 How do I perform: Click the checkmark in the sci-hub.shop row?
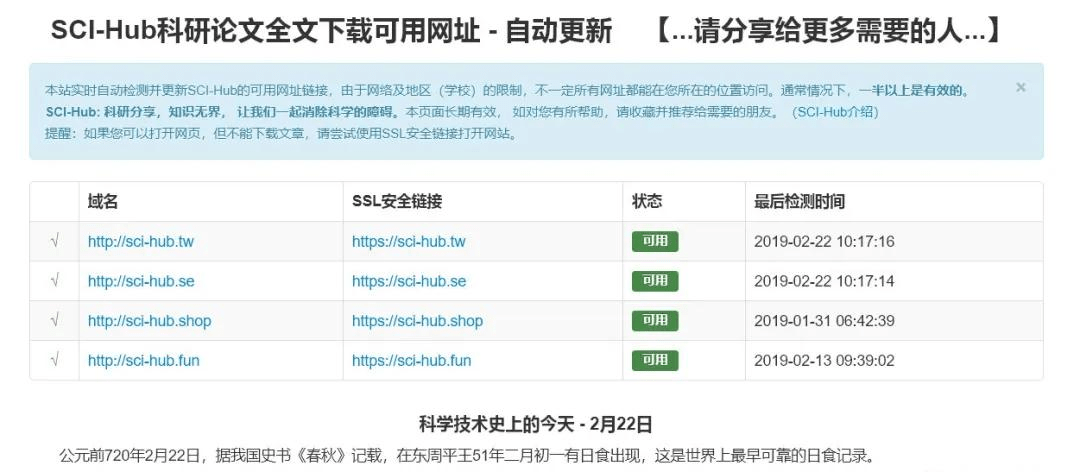click(x=54, y=321)
